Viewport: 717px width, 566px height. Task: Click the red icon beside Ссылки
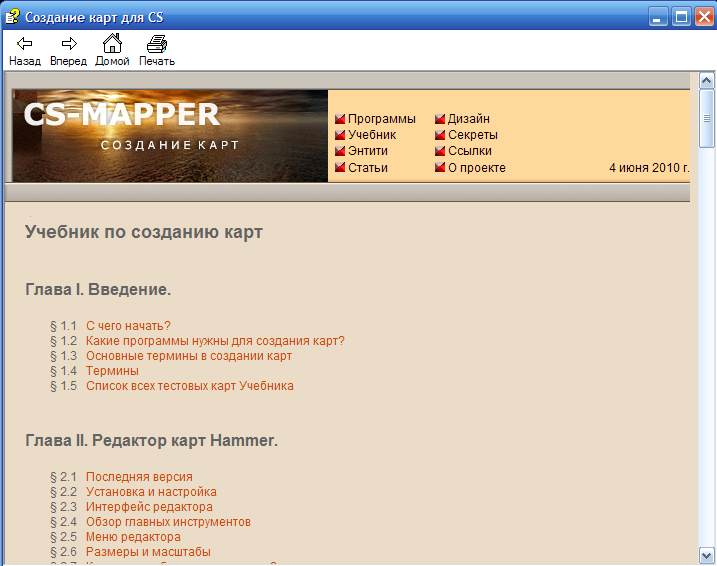pyautogui.click(x=440, y=151)
